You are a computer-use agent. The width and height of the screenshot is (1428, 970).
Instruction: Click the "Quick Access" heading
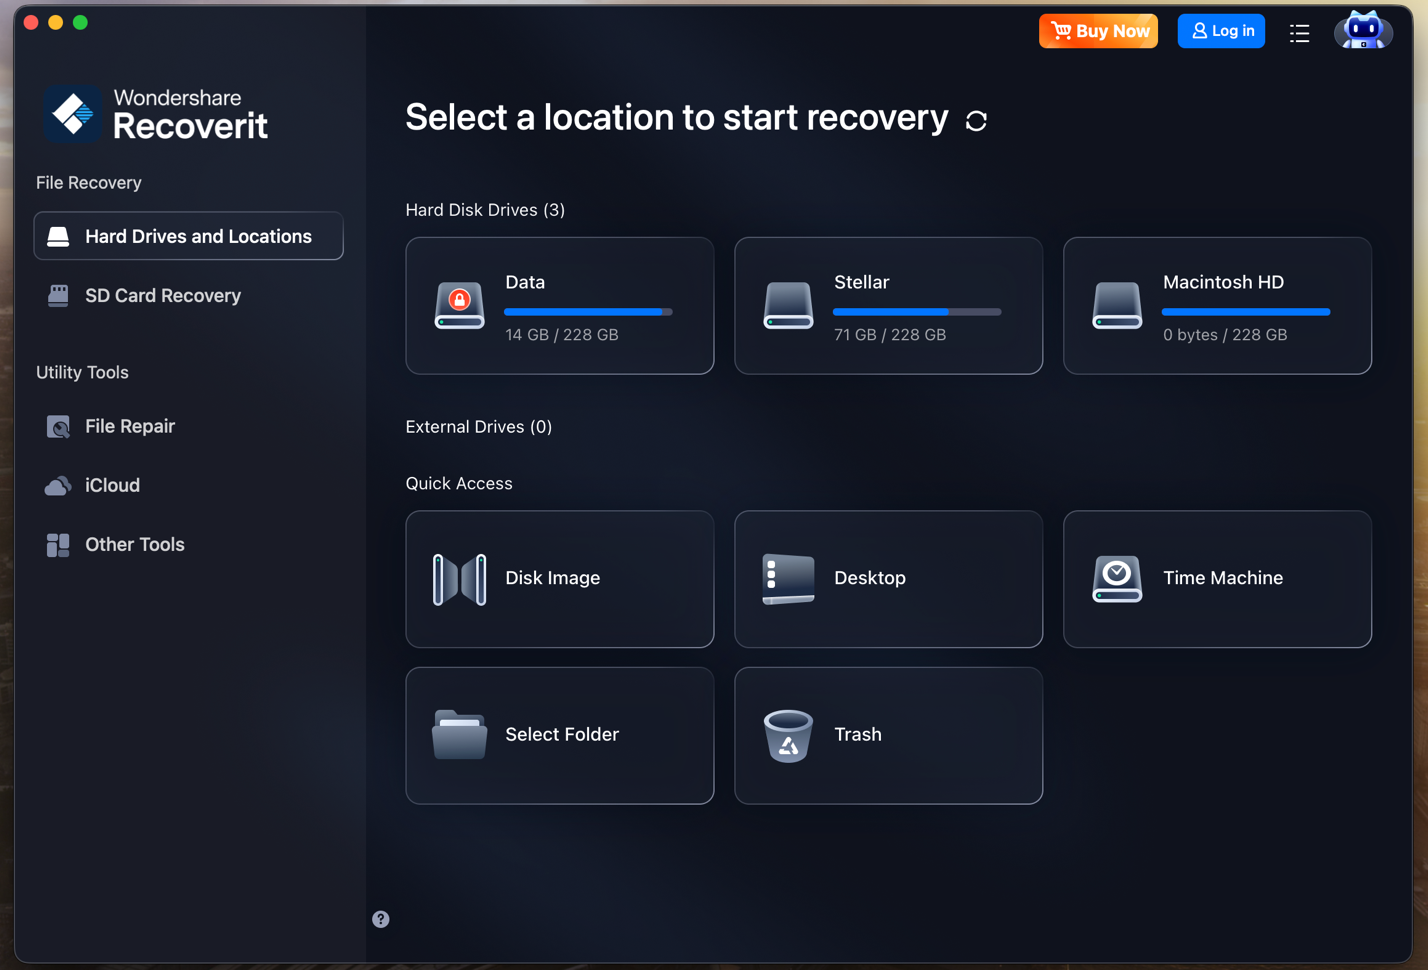tap(459, 484)
